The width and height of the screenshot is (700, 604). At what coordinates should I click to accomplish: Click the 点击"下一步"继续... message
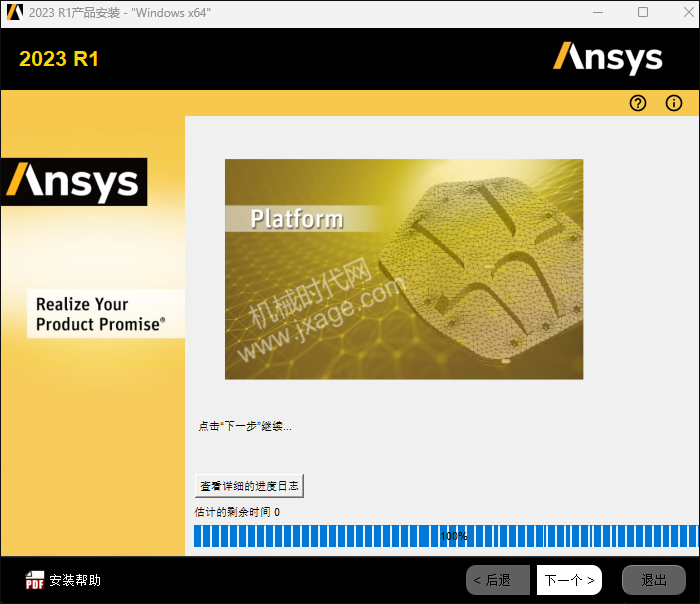(x=245, y=426)
